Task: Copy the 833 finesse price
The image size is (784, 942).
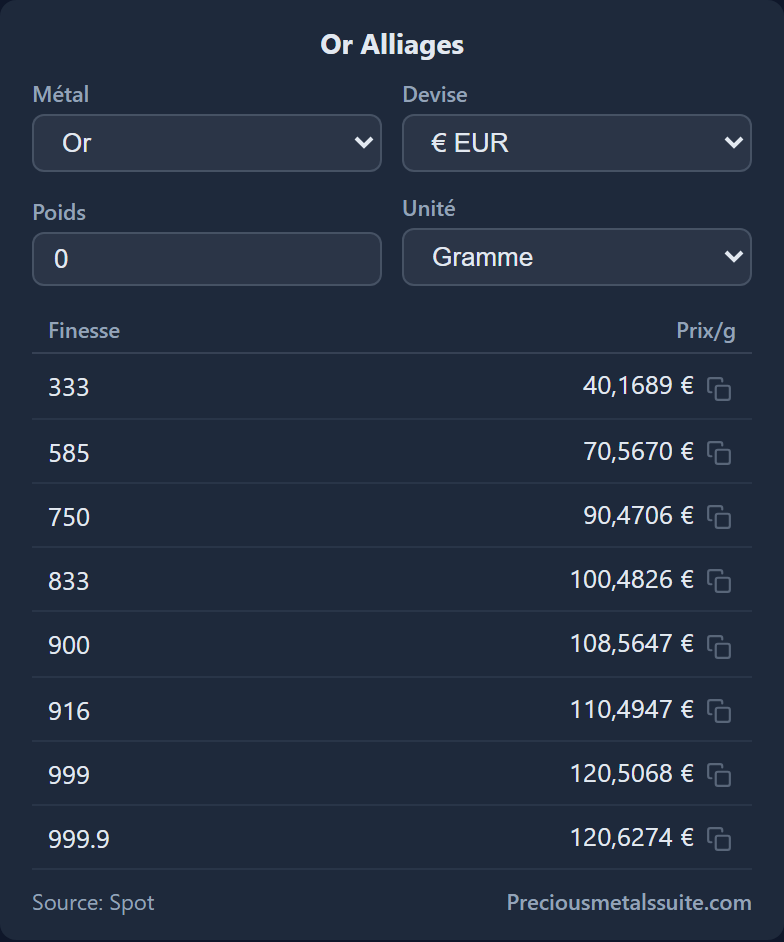Action: coord(719,581)
